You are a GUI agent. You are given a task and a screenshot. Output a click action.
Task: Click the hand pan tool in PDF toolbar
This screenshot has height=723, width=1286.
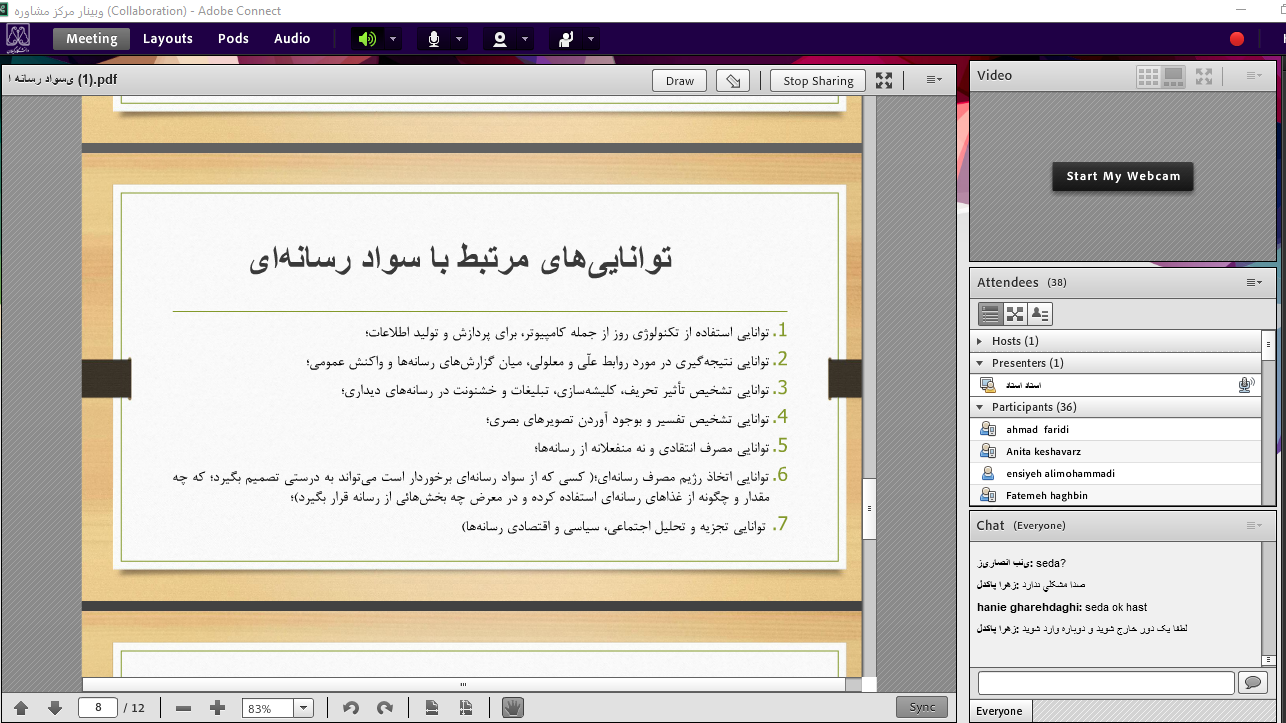coord(513,707)
